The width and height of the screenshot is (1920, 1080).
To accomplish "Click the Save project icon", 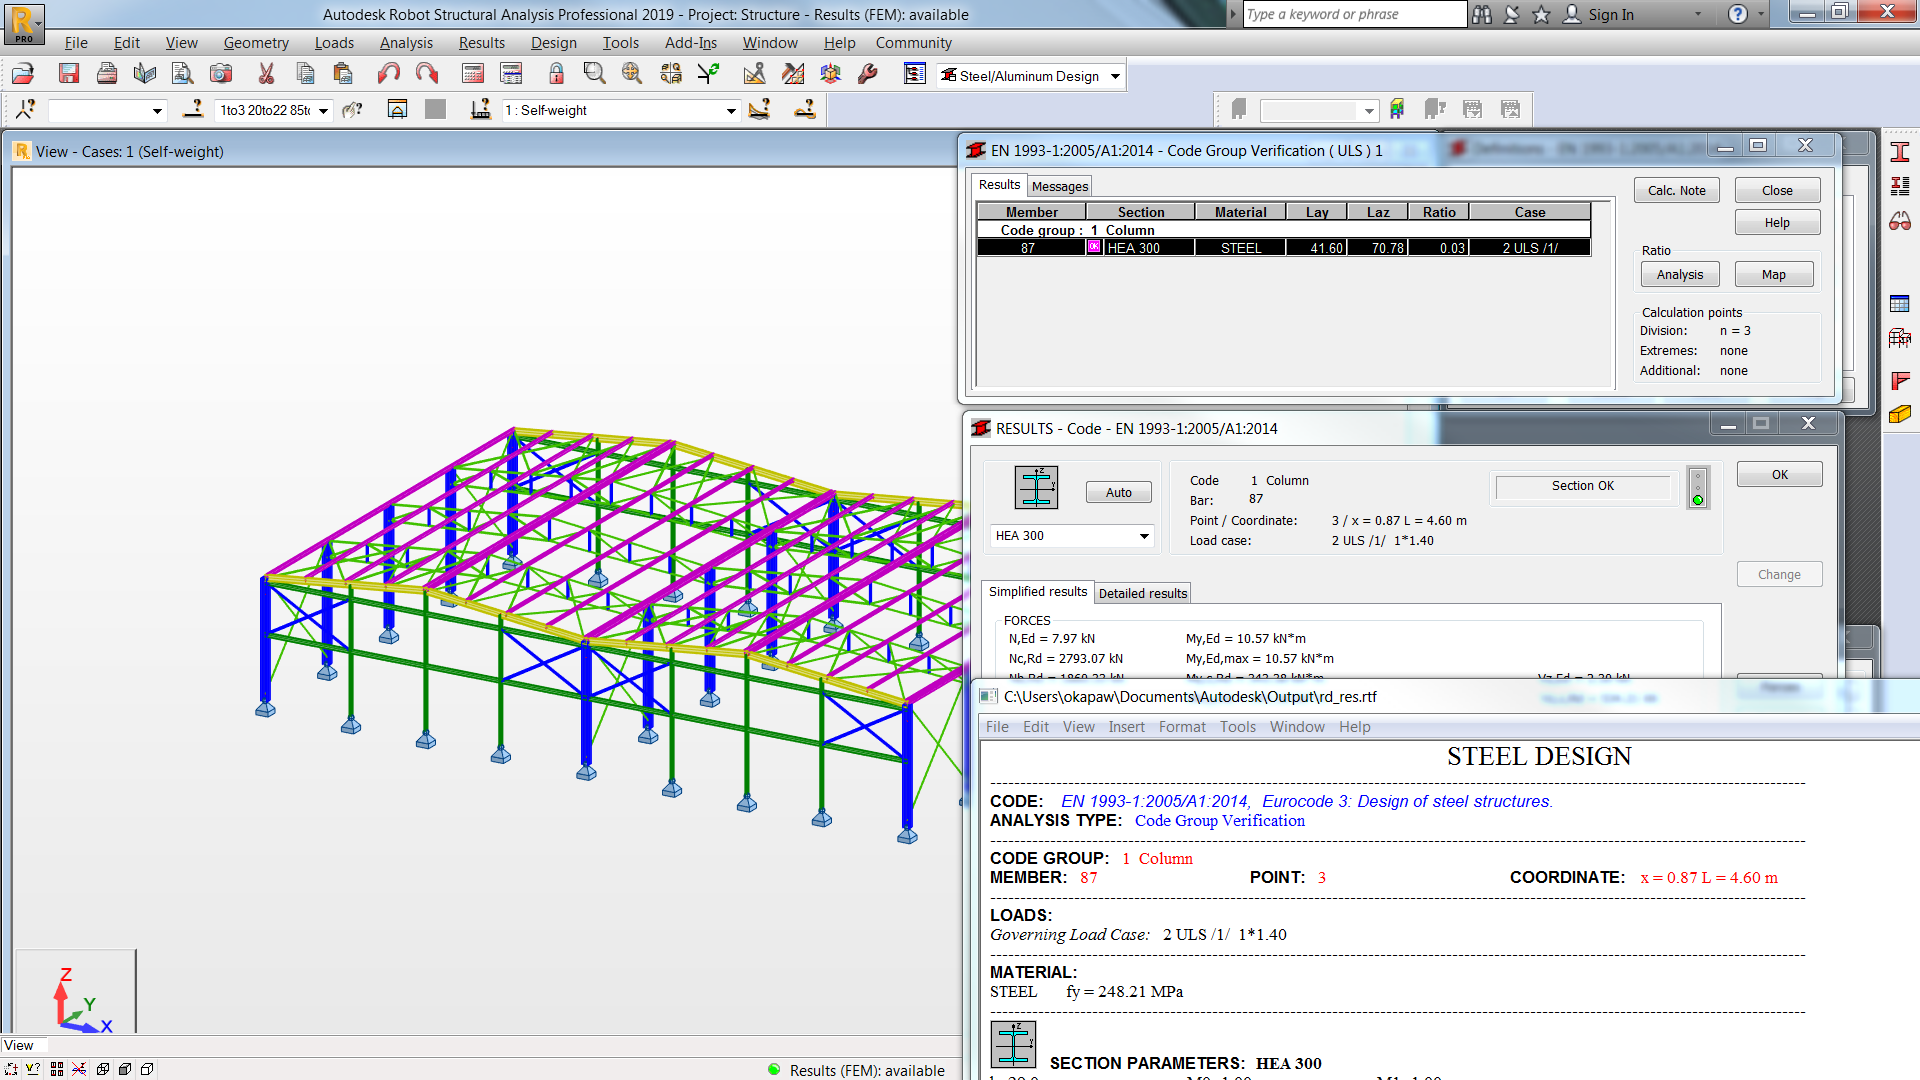I will 68,74.
